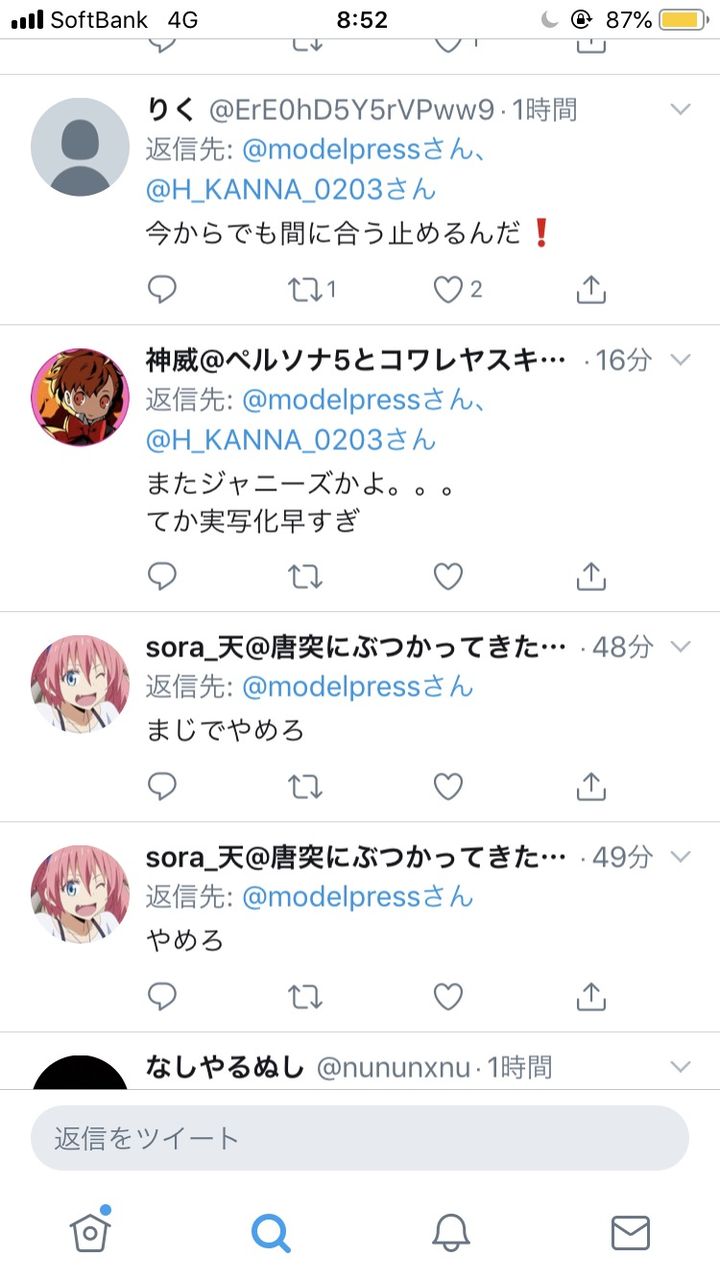Open options chevron on りく's tweet
The image size is (720, 1280).
(x=680, y=109)
